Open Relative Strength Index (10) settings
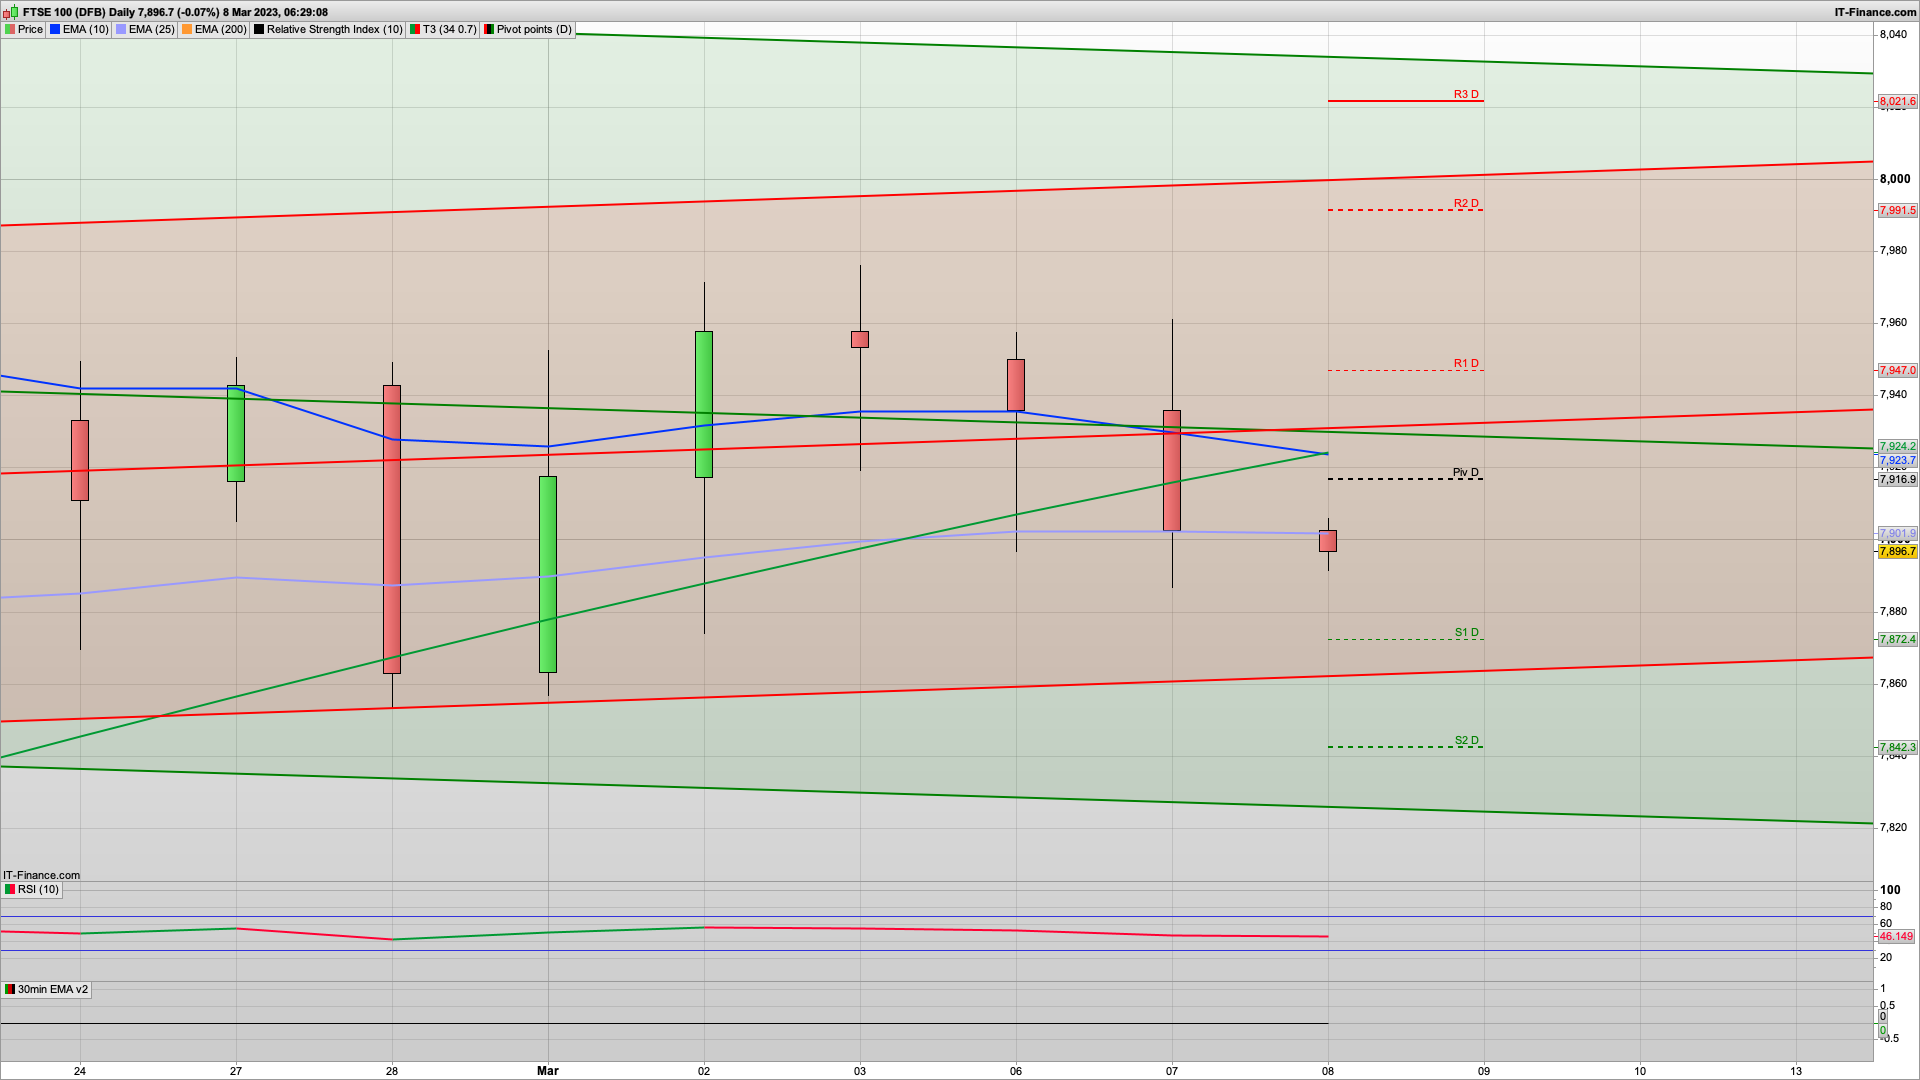The width and height of the screenshot is (1920, 1080). coord(334,29)
